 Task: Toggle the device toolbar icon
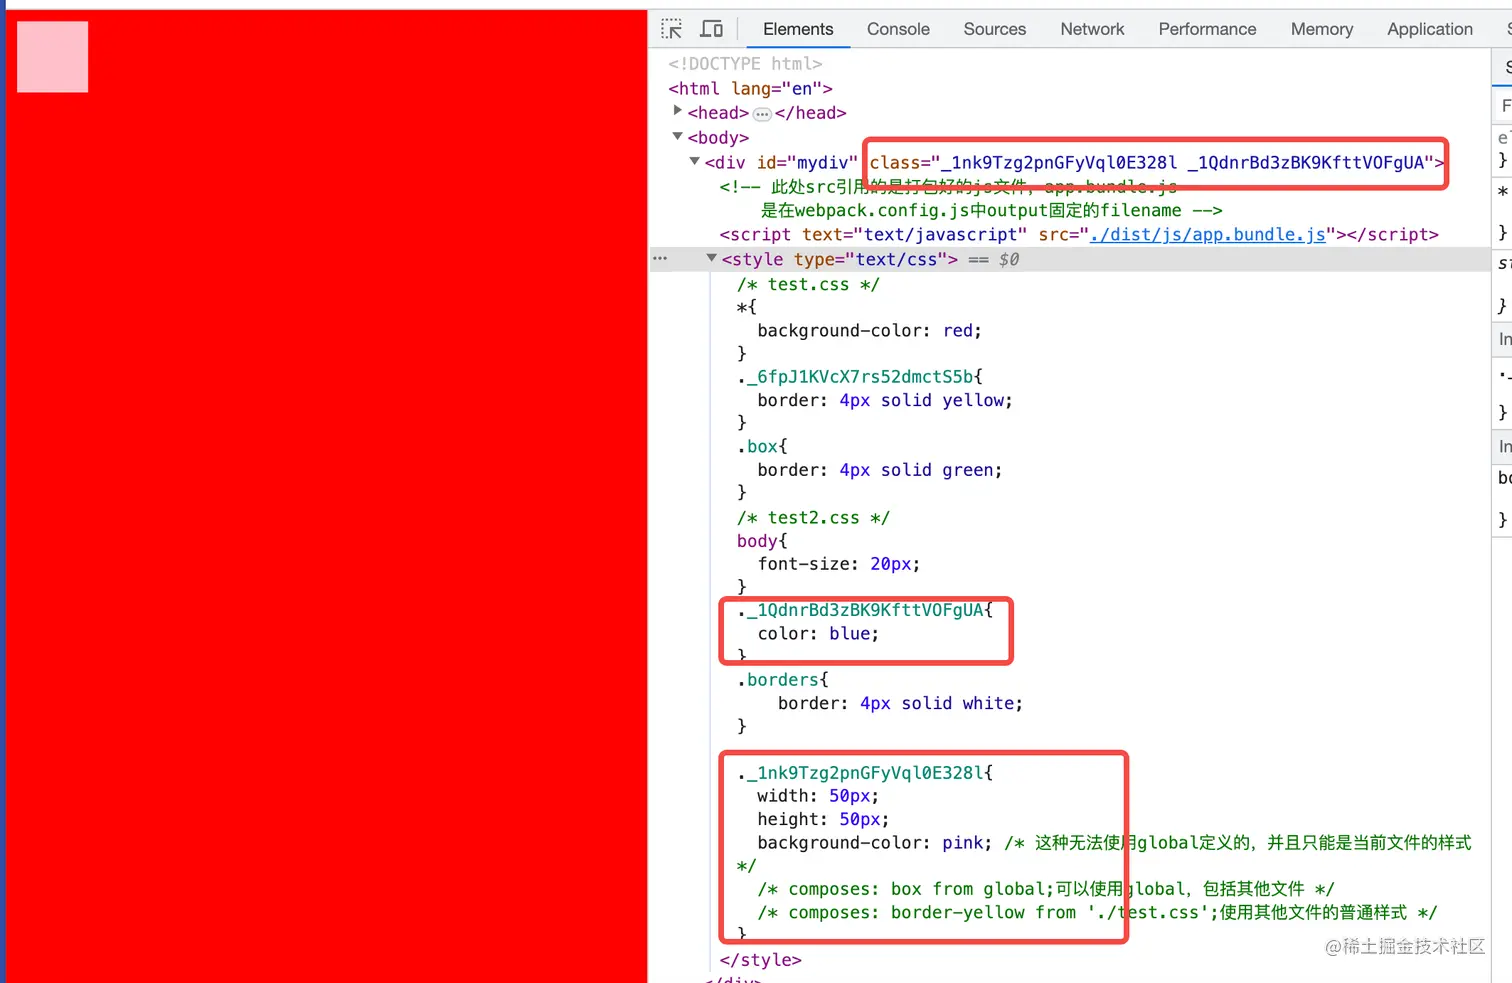pos(712,29)
